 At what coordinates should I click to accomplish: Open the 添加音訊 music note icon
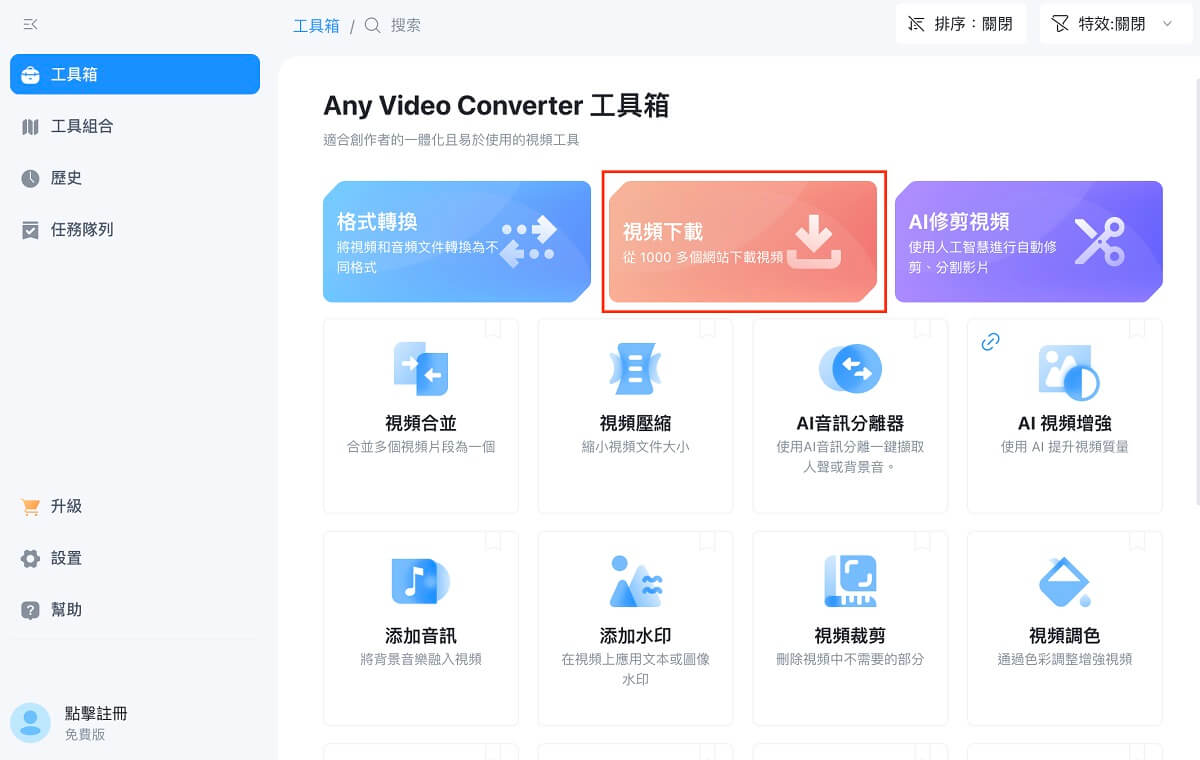pos(421,581)
